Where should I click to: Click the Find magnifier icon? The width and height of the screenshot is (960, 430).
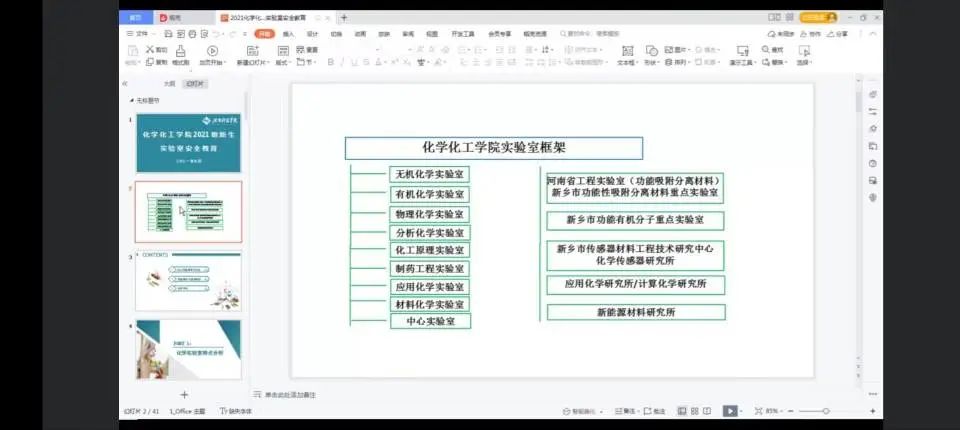pyautogui.click(x=766, y=50)
